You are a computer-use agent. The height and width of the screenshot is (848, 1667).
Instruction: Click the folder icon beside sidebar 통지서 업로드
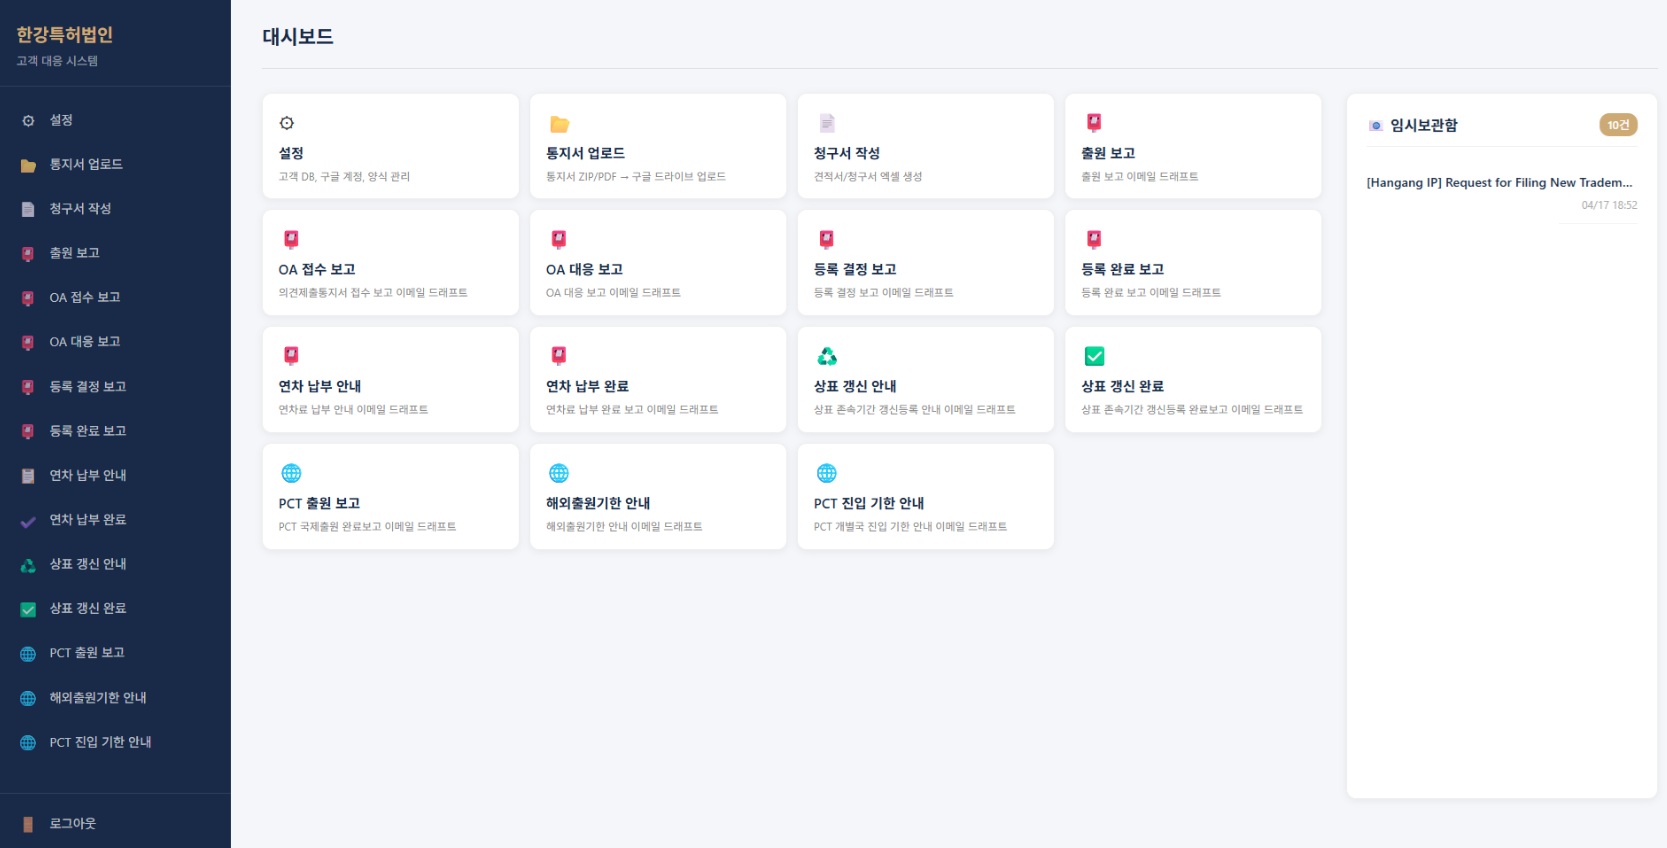pos(28,165)
